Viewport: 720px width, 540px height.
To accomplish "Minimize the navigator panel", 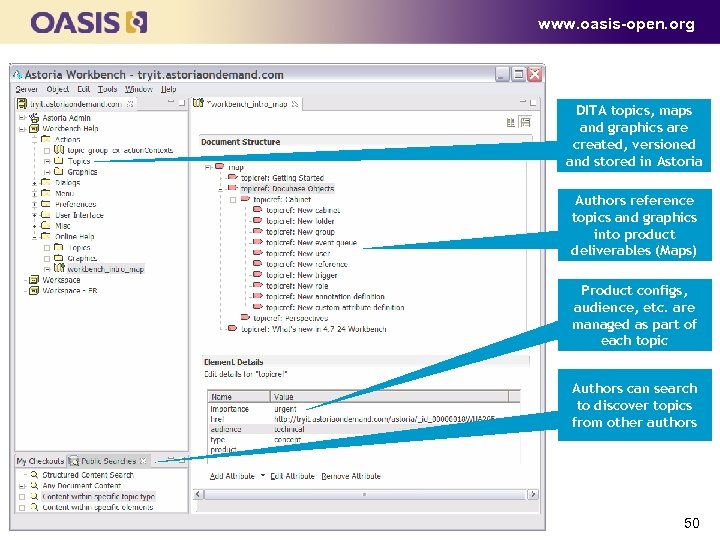I will coord(171,102).
